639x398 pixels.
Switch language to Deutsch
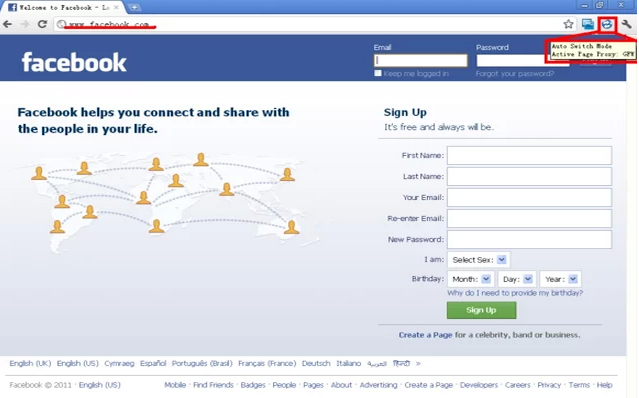(316, 363)
